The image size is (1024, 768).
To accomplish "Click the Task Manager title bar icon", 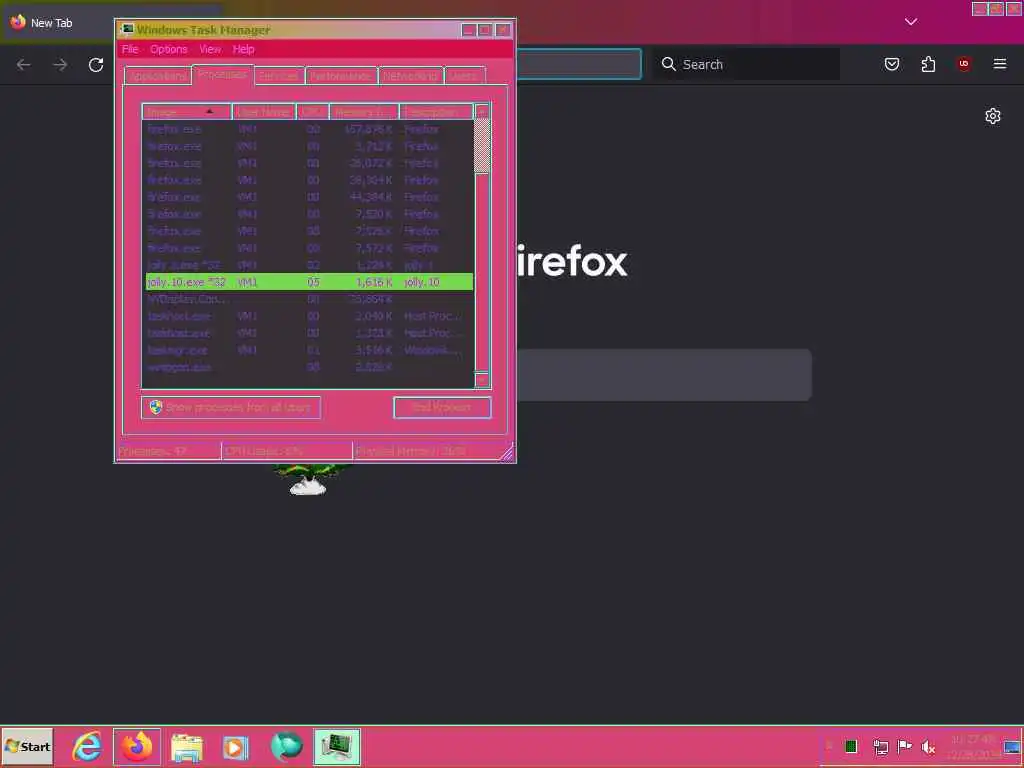I will point(128,29).
